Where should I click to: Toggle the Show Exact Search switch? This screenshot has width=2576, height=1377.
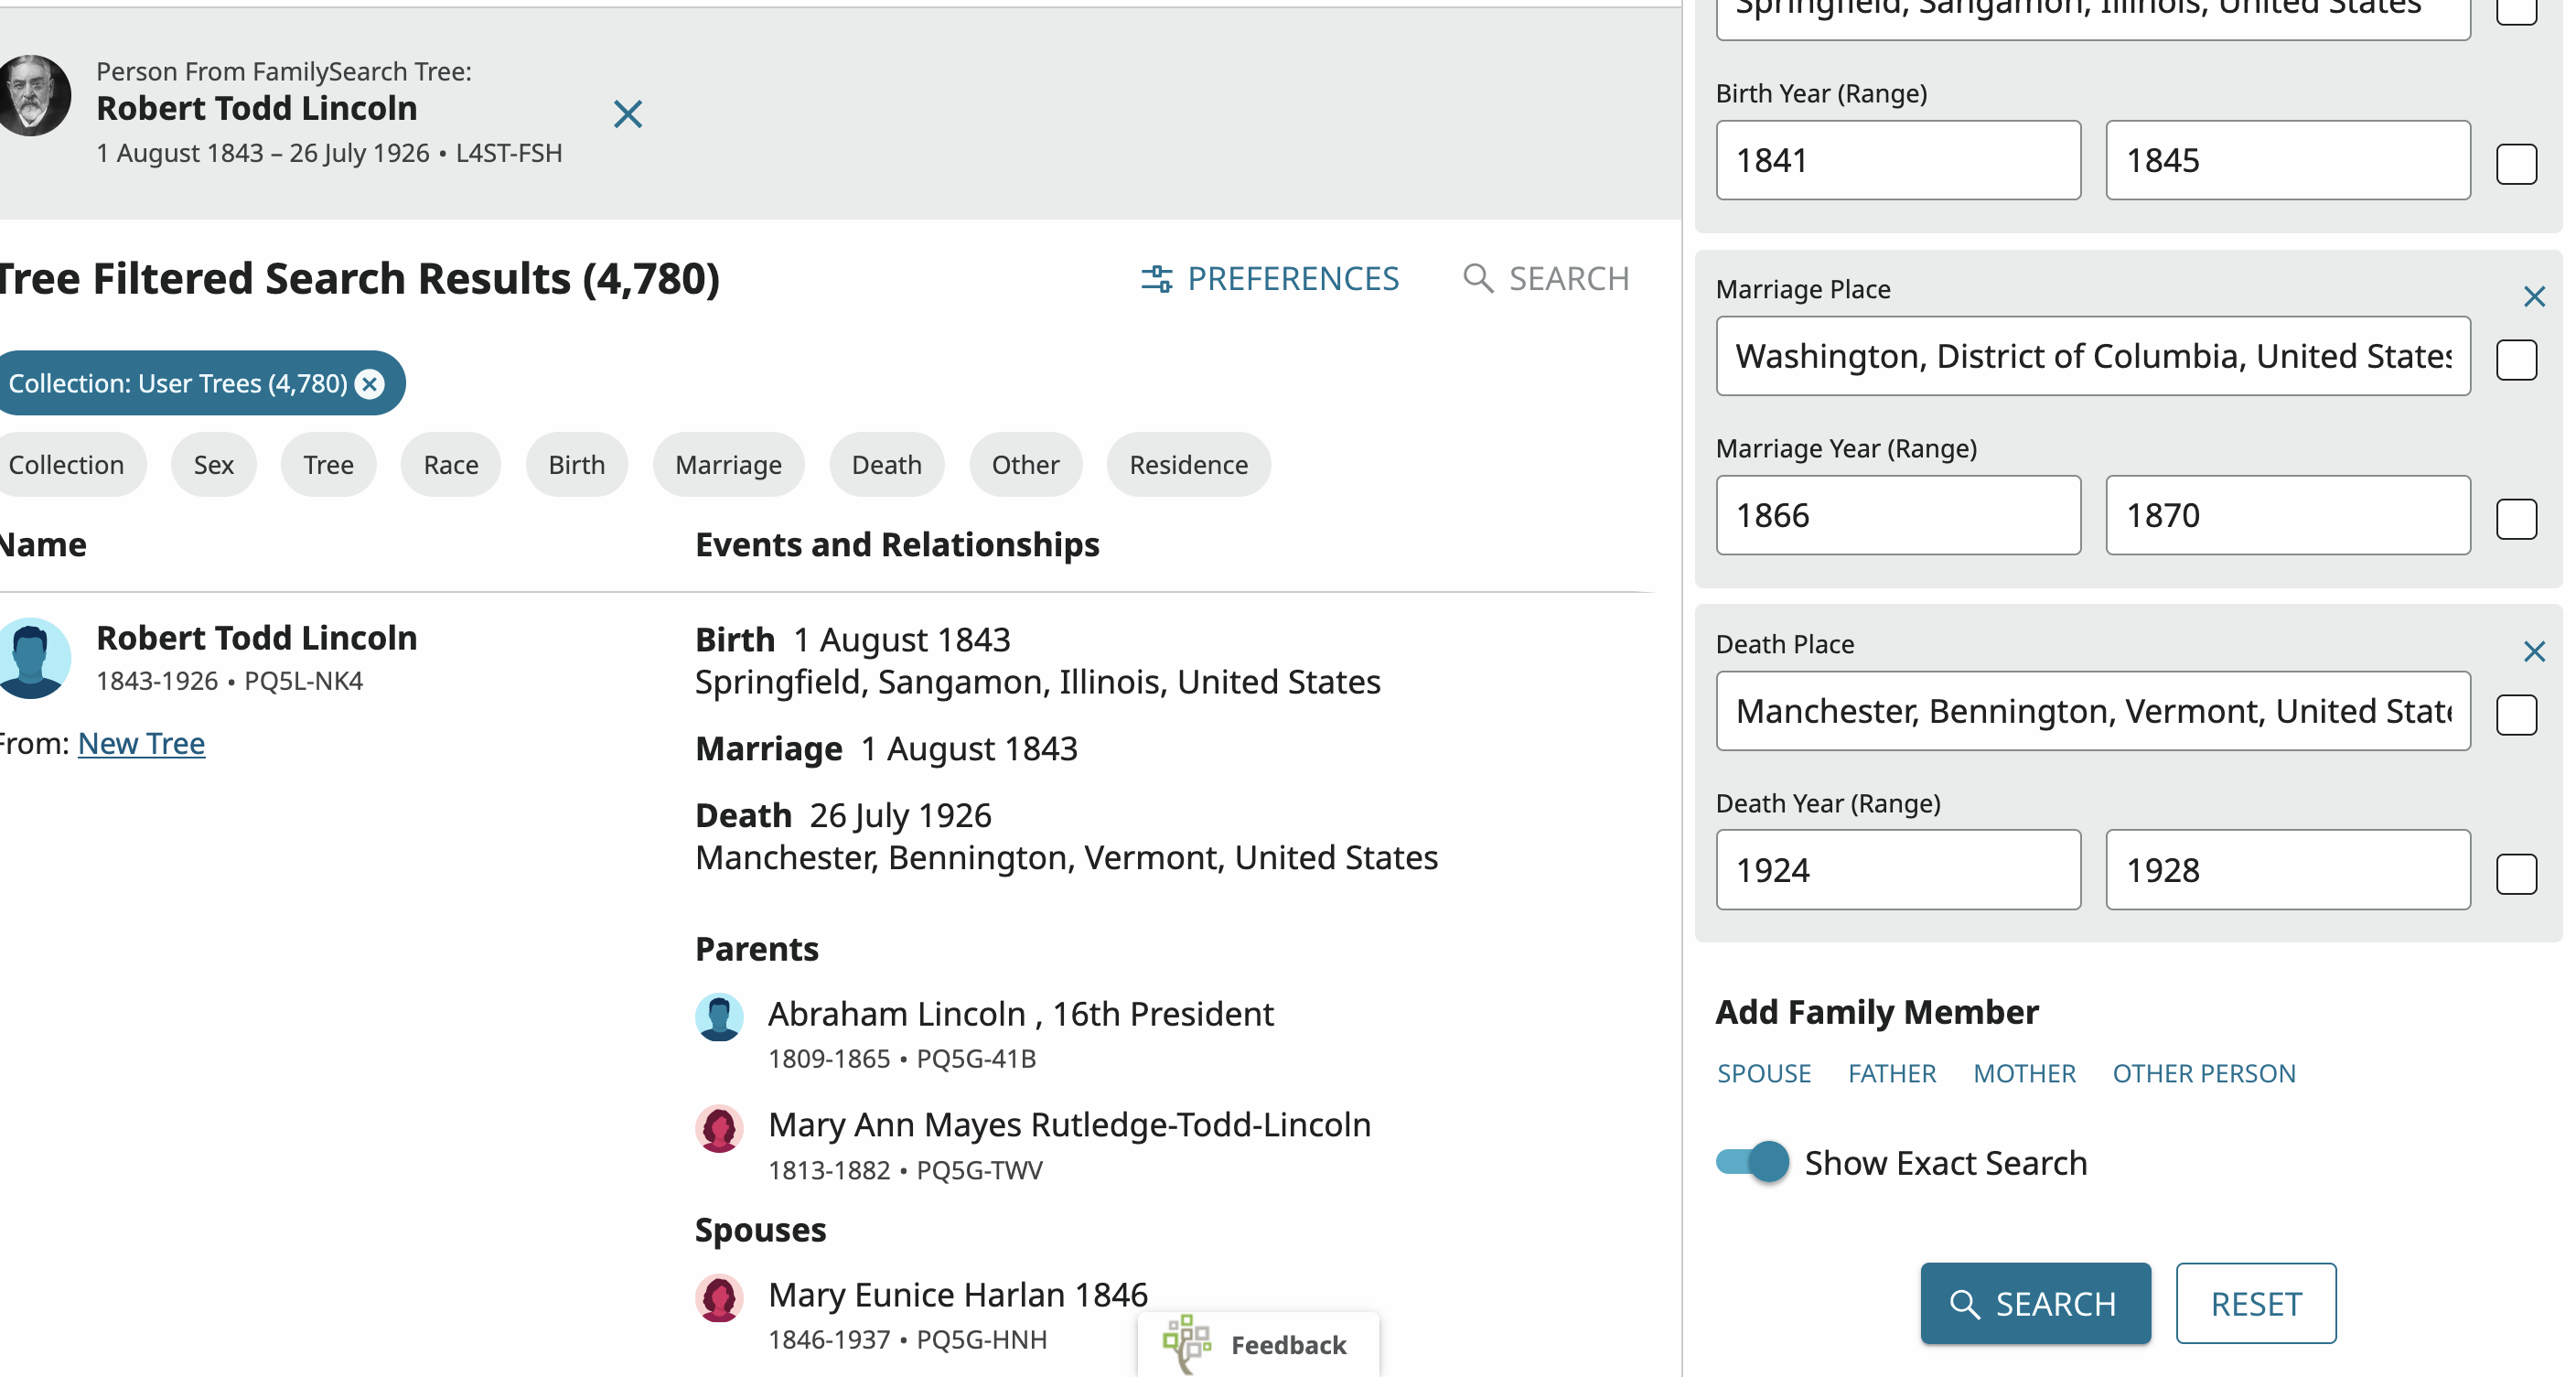1752,1162
